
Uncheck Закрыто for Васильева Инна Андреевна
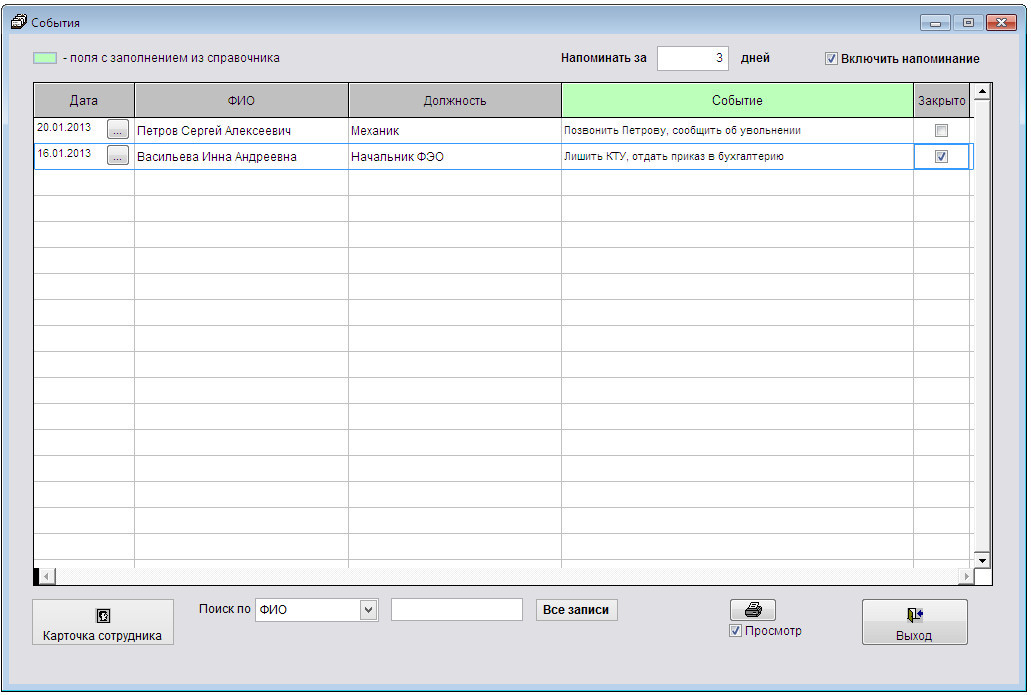click(x=941, y=156)
